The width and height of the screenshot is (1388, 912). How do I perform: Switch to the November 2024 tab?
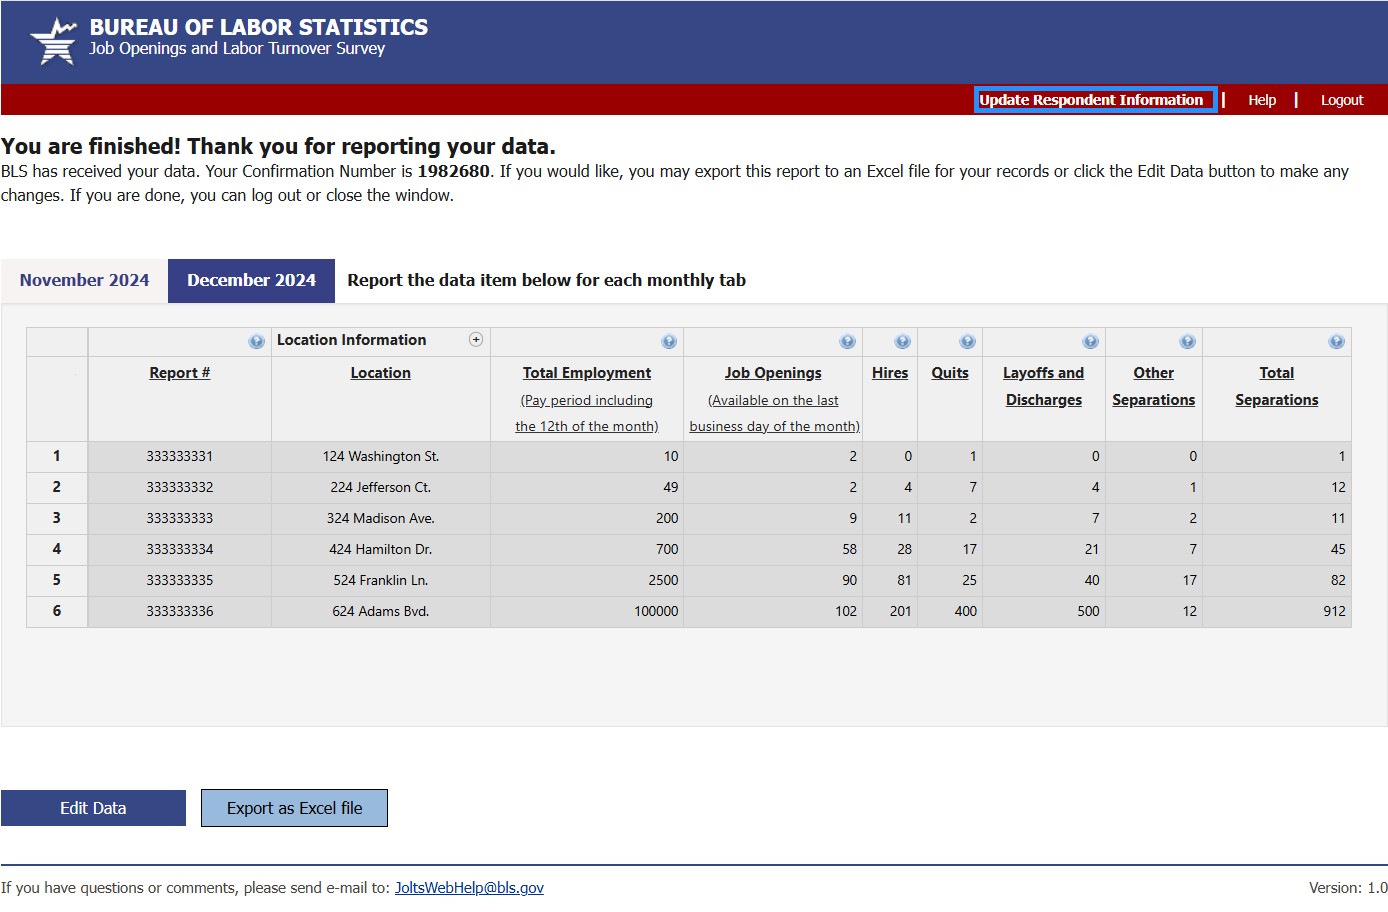click(84, 281)
